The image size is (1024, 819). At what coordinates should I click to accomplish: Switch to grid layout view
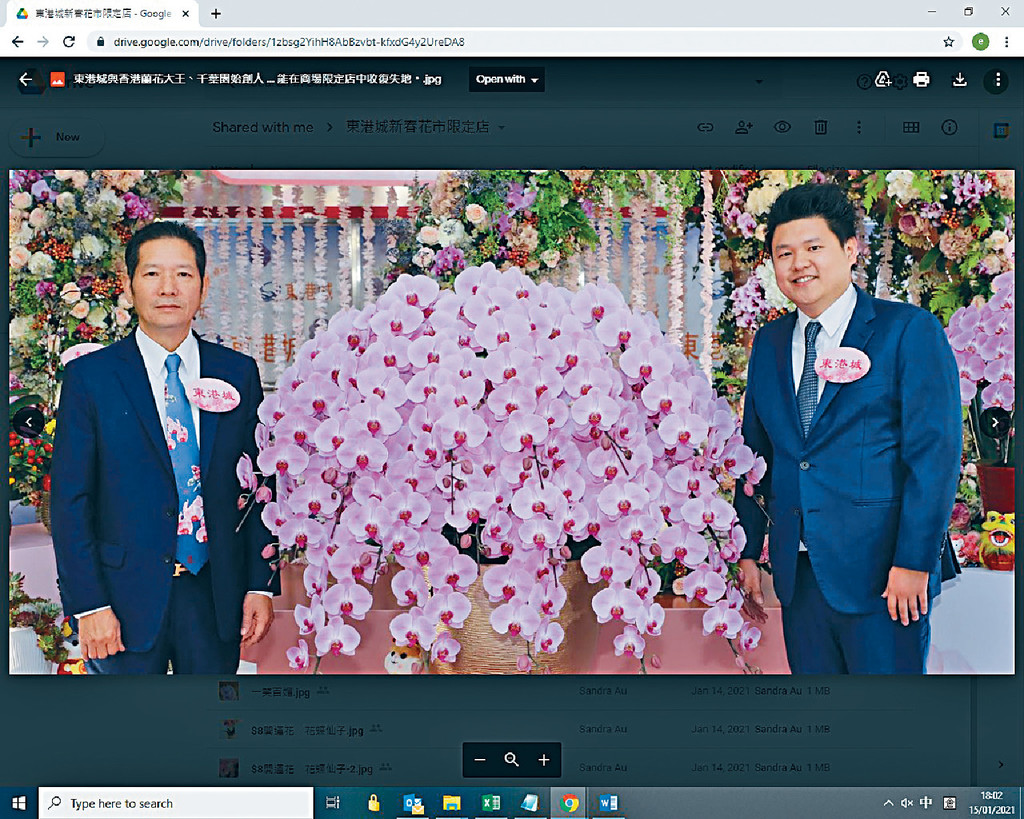(x=911, y=127)
